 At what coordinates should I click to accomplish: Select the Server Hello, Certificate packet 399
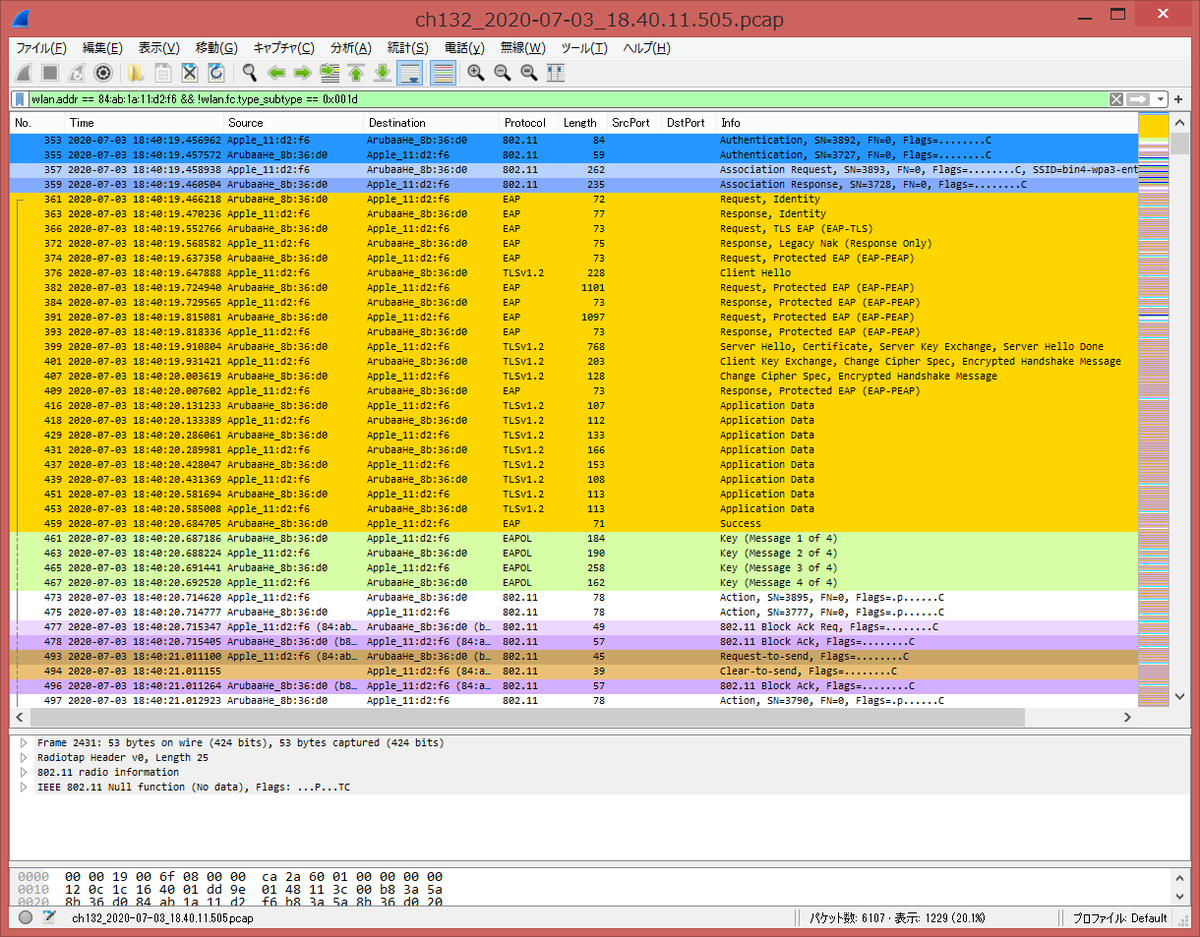click(574, 346)
